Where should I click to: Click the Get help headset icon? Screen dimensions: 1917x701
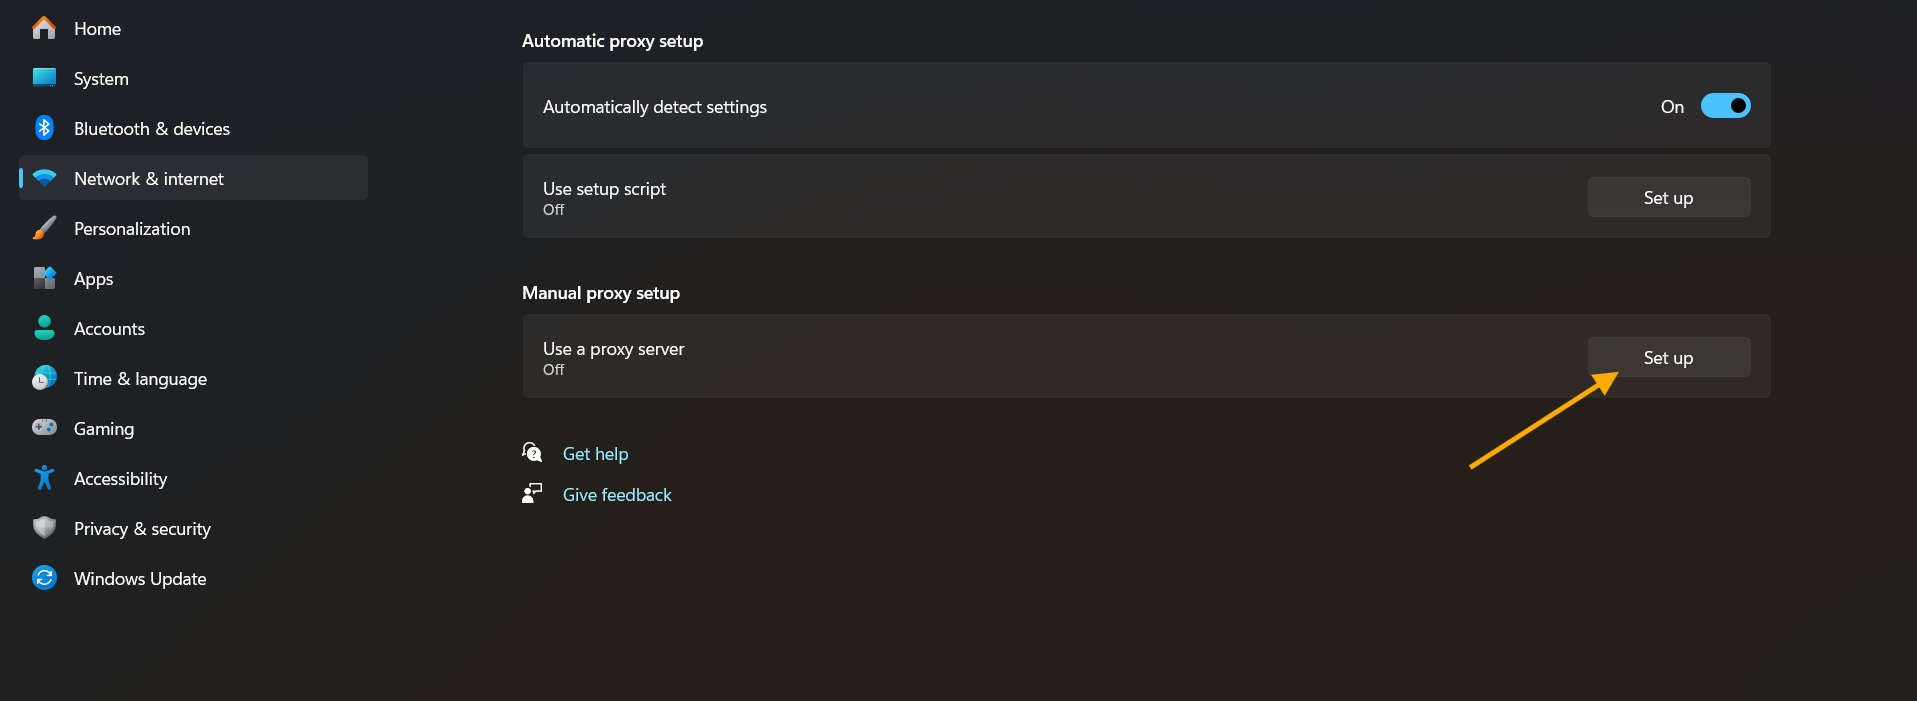click(532, 453)
